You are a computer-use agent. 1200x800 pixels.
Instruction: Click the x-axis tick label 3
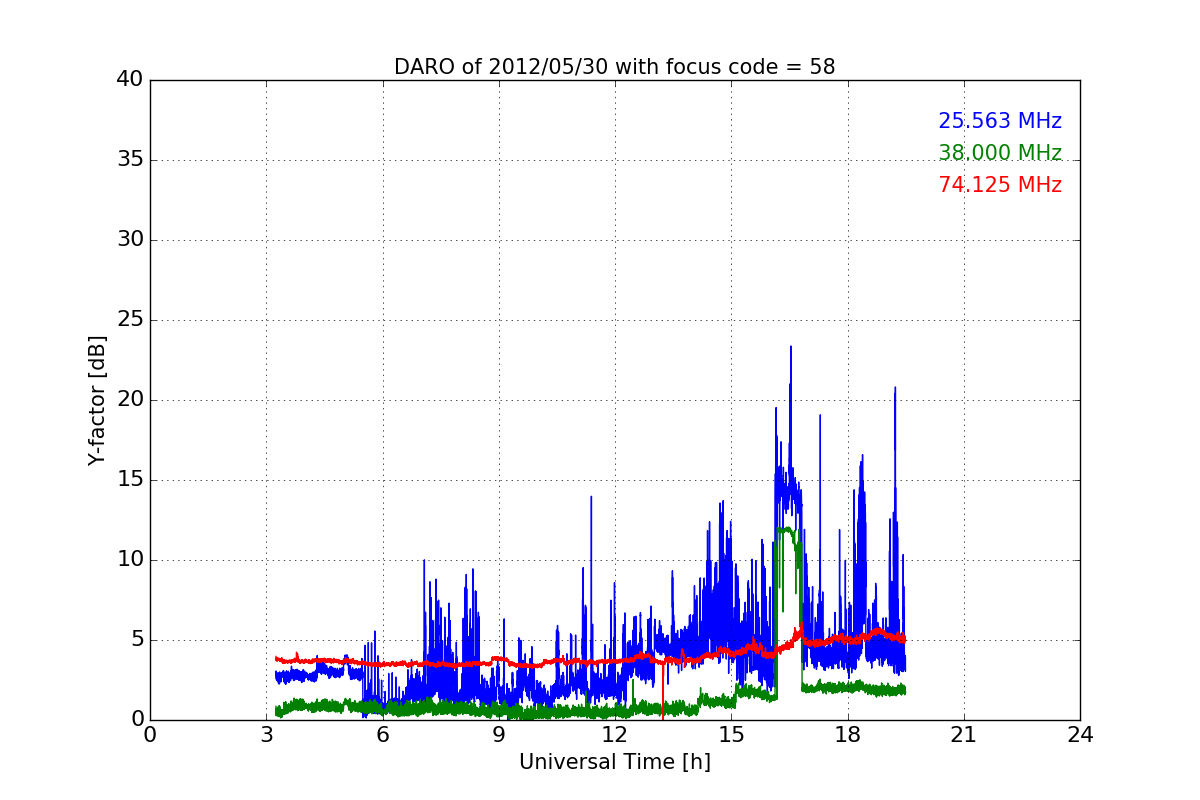[266, 735]
